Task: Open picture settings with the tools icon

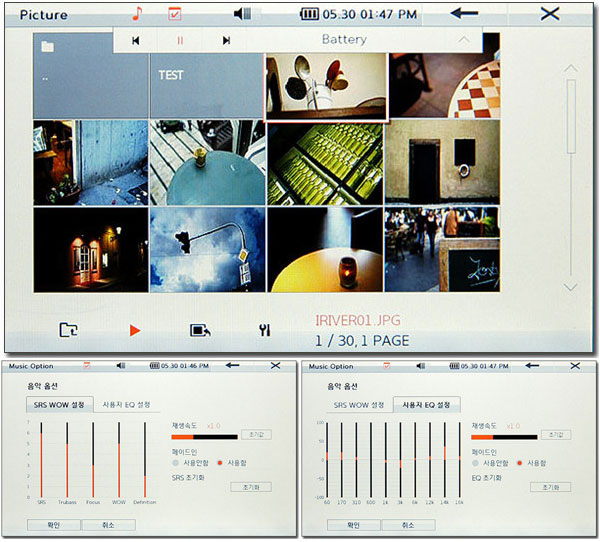Action: [x=264, y=330]
